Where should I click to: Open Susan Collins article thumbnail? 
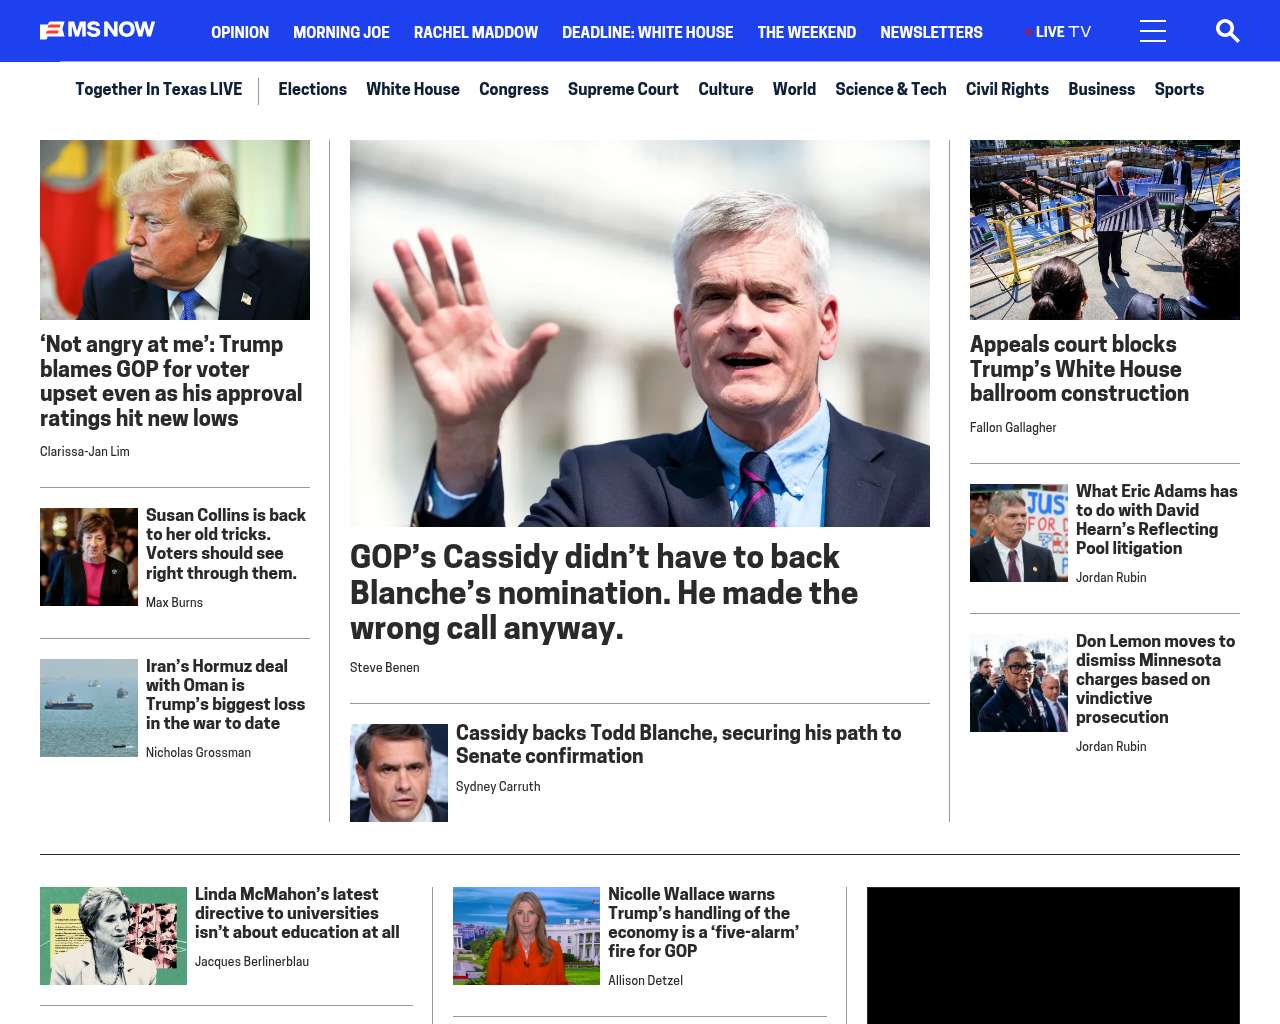pyautogui.click(x=89, y=557)
